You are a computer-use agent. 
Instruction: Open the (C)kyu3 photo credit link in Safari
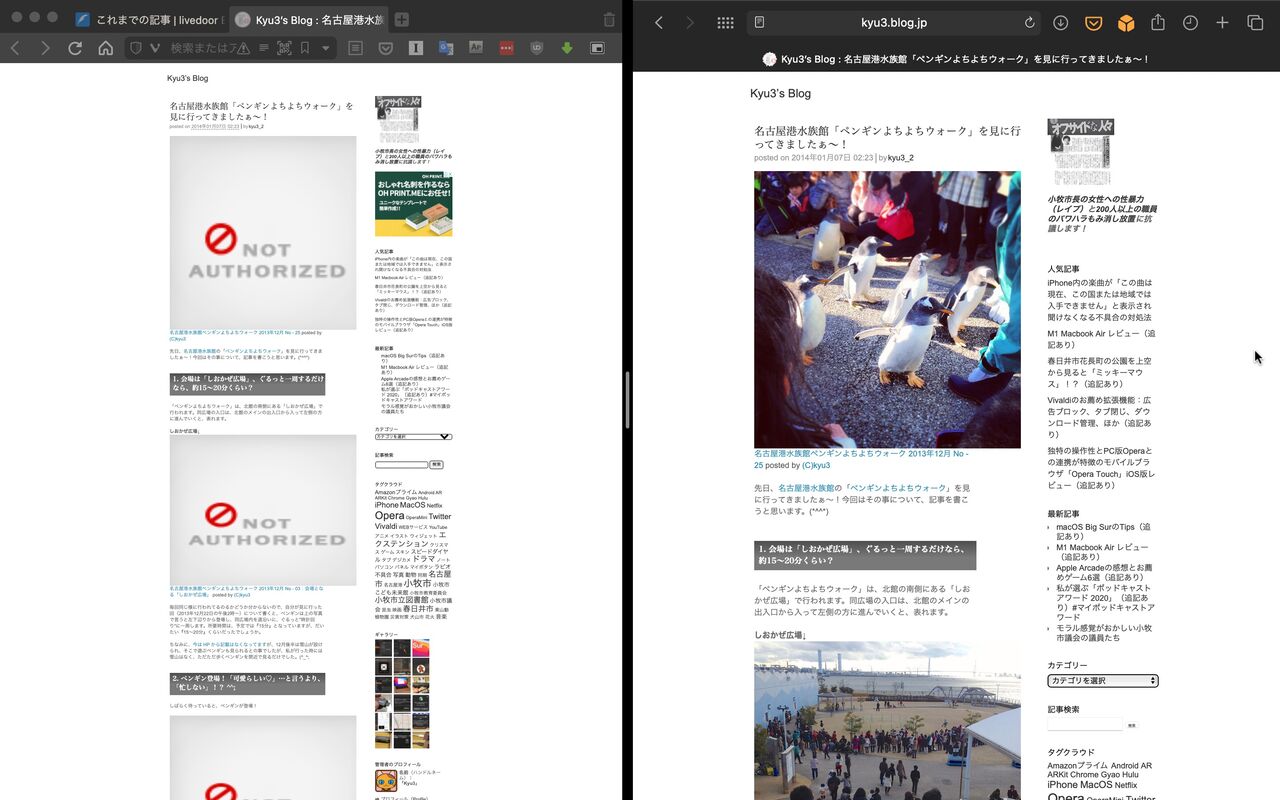816,465
